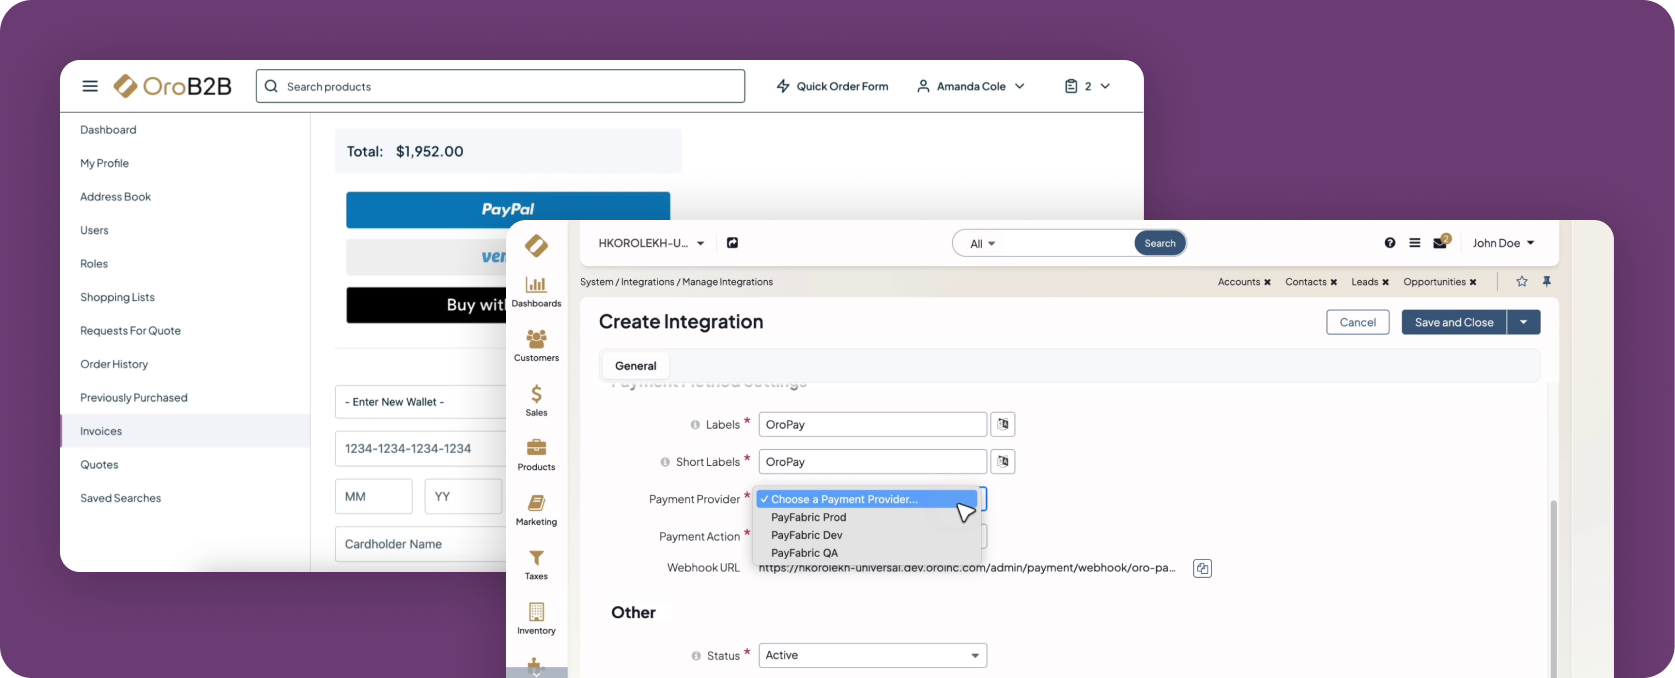Open Users in OroB2B sidebar
This screenshot has width=1675, height=678.
pyautogui.click(x=94, y=230)
